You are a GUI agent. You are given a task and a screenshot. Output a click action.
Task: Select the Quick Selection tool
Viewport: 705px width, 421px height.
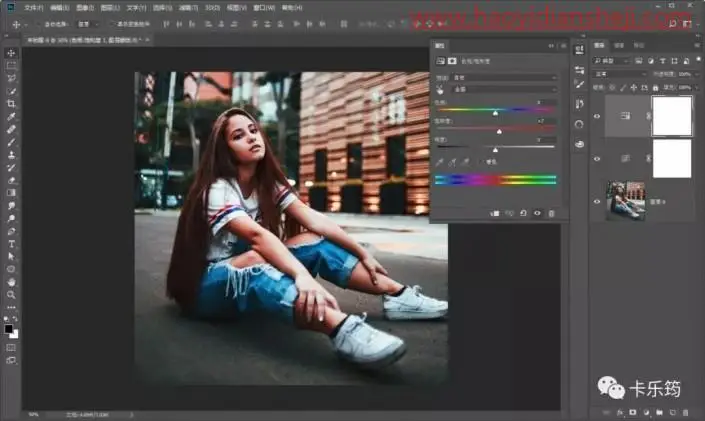pyautogui.click(x=11, y=91)
